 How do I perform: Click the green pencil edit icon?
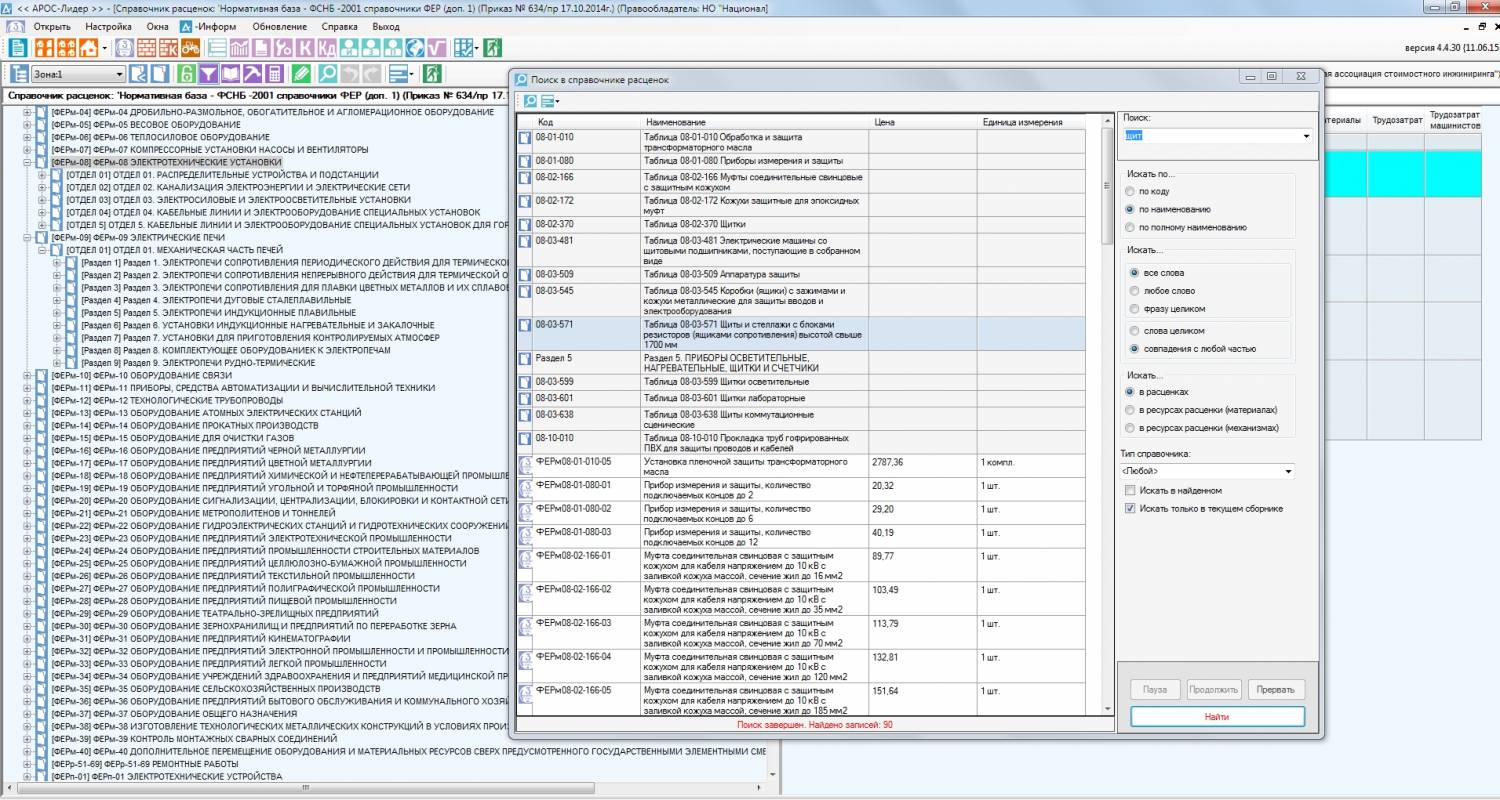point(301,74)
